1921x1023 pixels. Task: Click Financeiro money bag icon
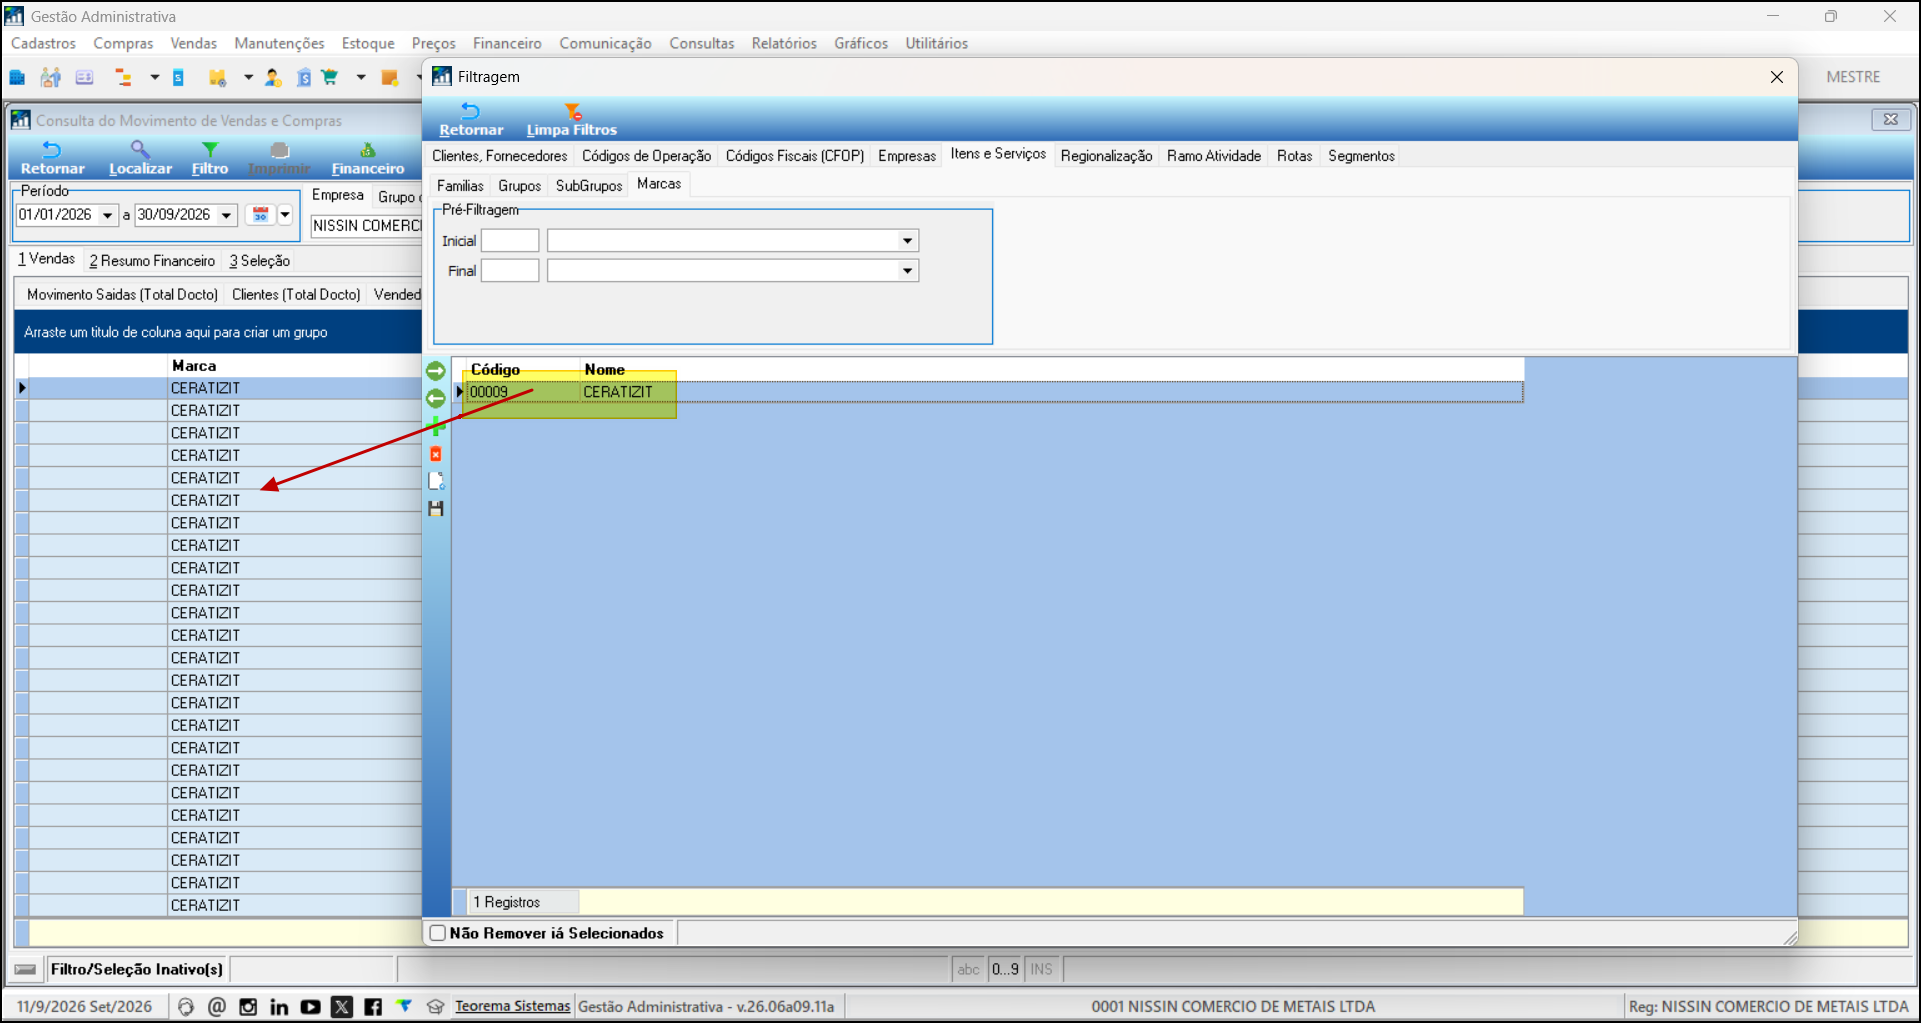pos(368,150)
